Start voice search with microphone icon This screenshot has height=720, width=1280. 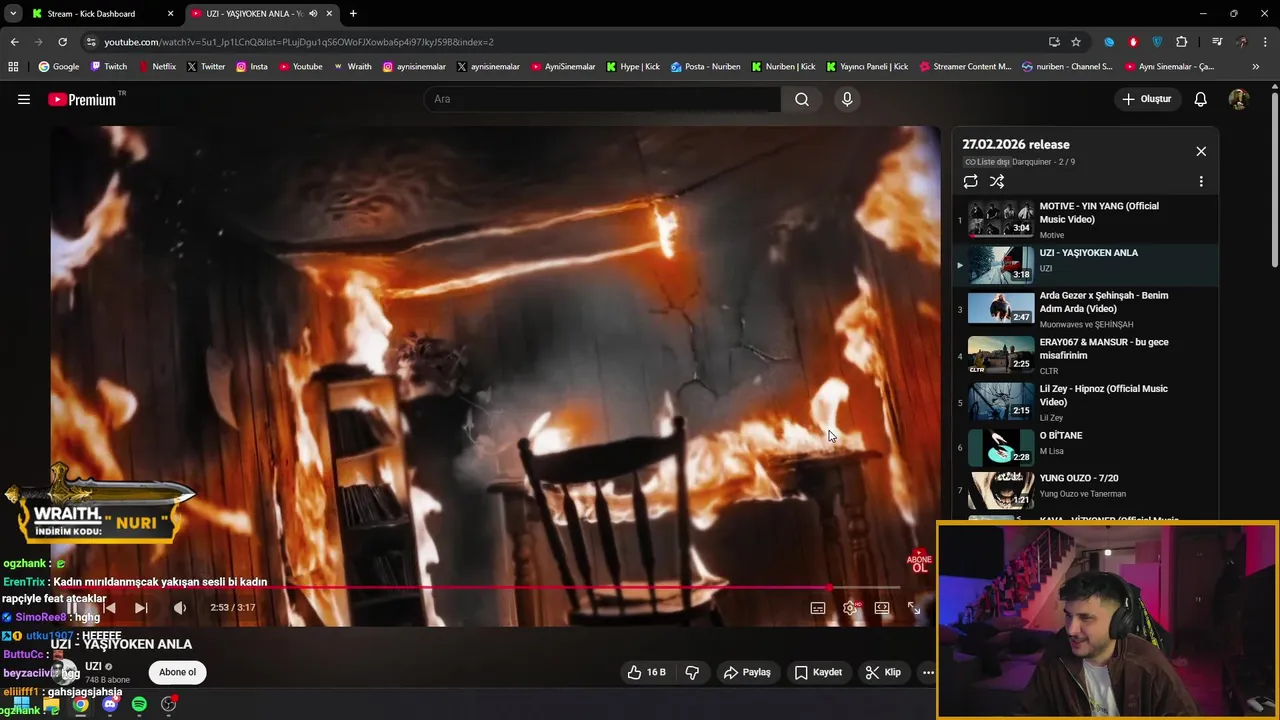pyautogui.click(x=847, y=99)
